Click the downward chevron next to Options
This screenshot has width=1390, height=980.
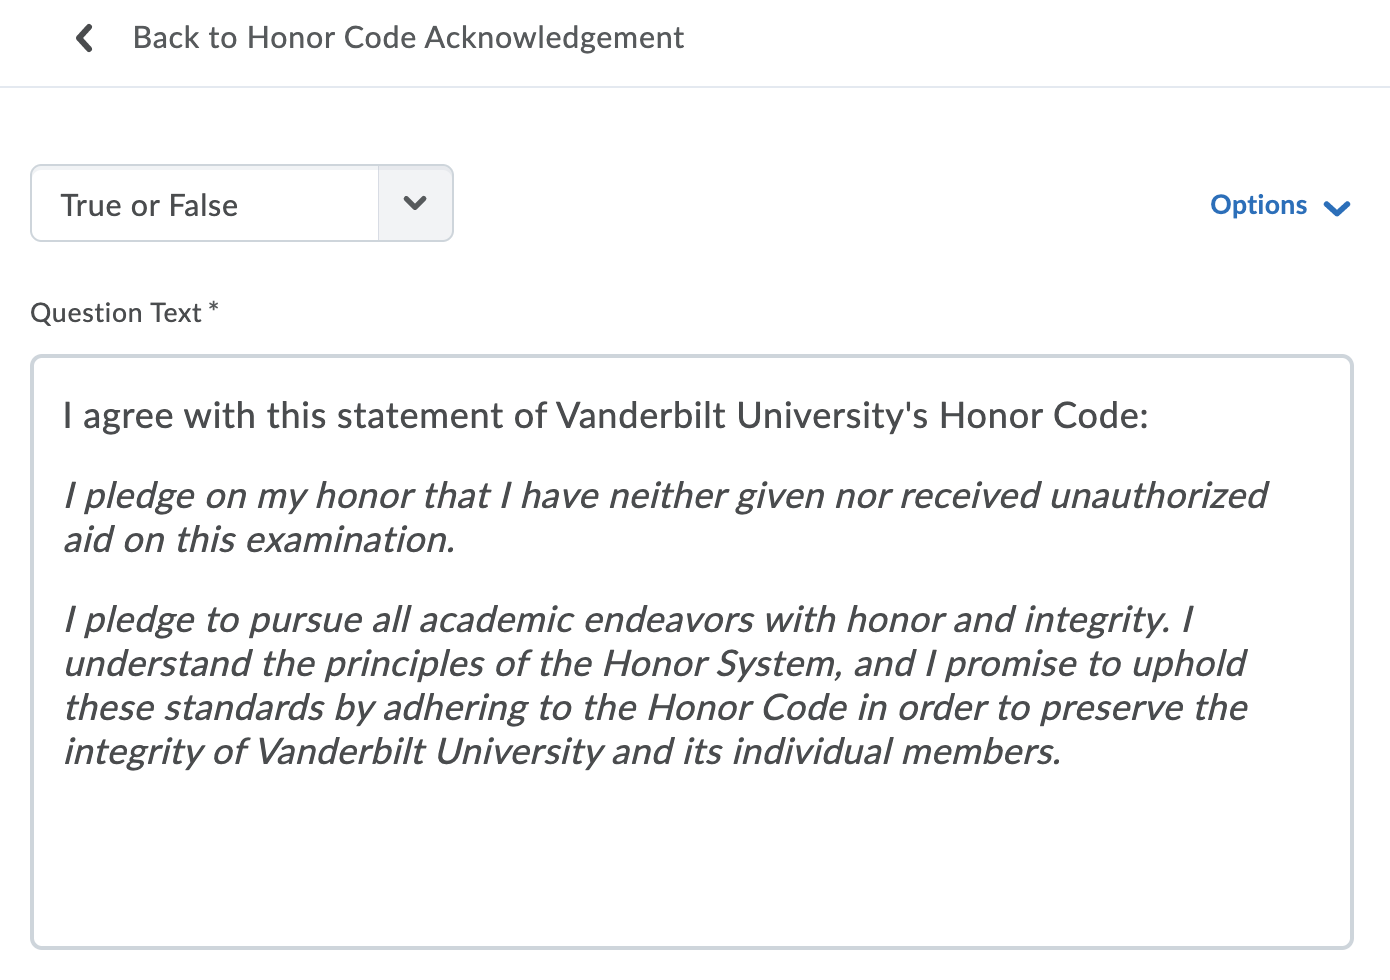[x=1336, y=209]
